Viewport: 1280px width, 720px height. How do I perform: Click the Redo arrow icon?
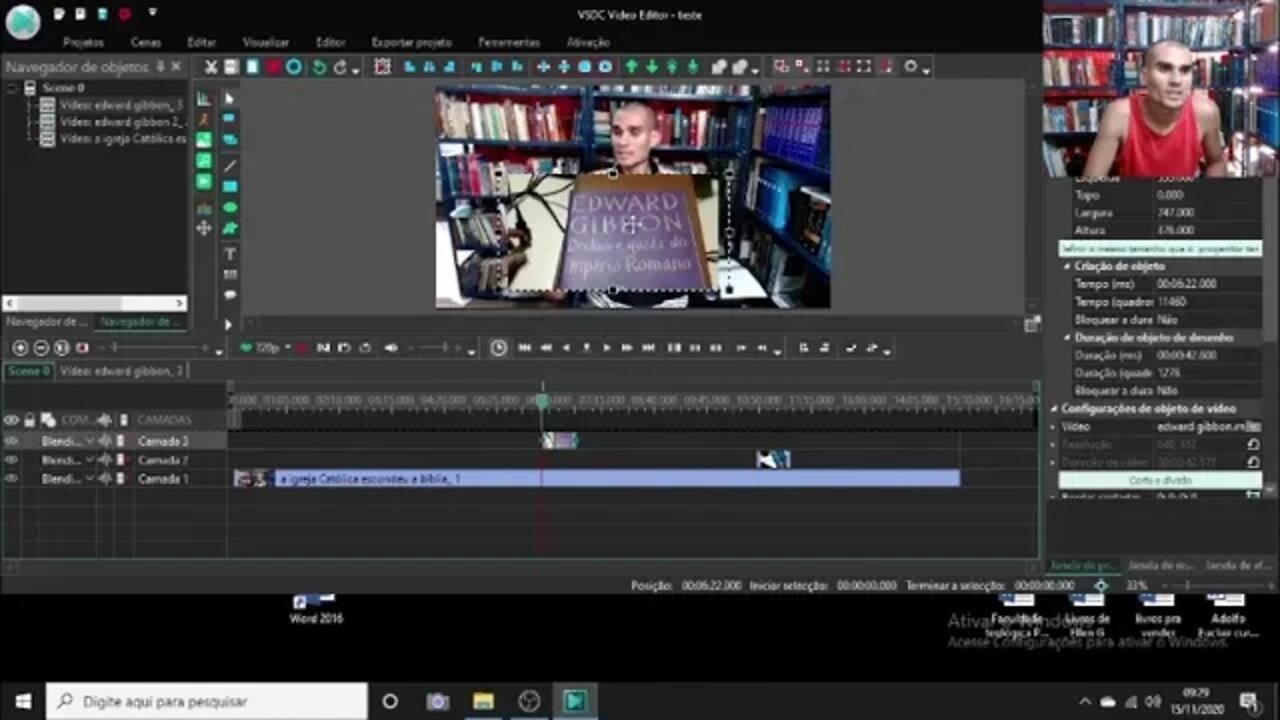point(340,67)
